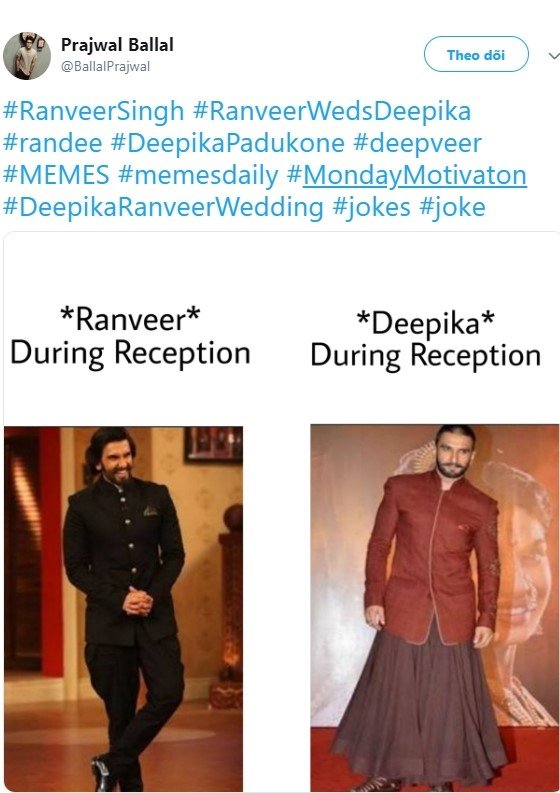
Task: Select the #randee hashtag
Action: point(52,143)
